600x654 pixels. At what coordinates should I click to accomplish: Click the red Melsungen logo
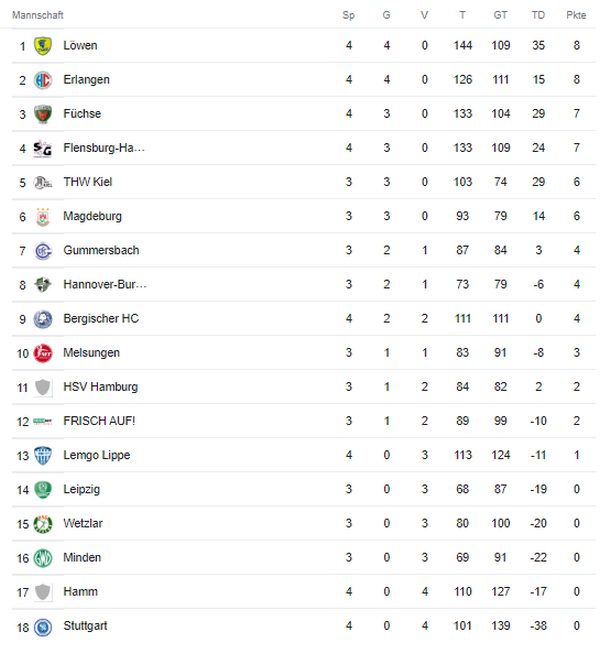pos(43,353)
